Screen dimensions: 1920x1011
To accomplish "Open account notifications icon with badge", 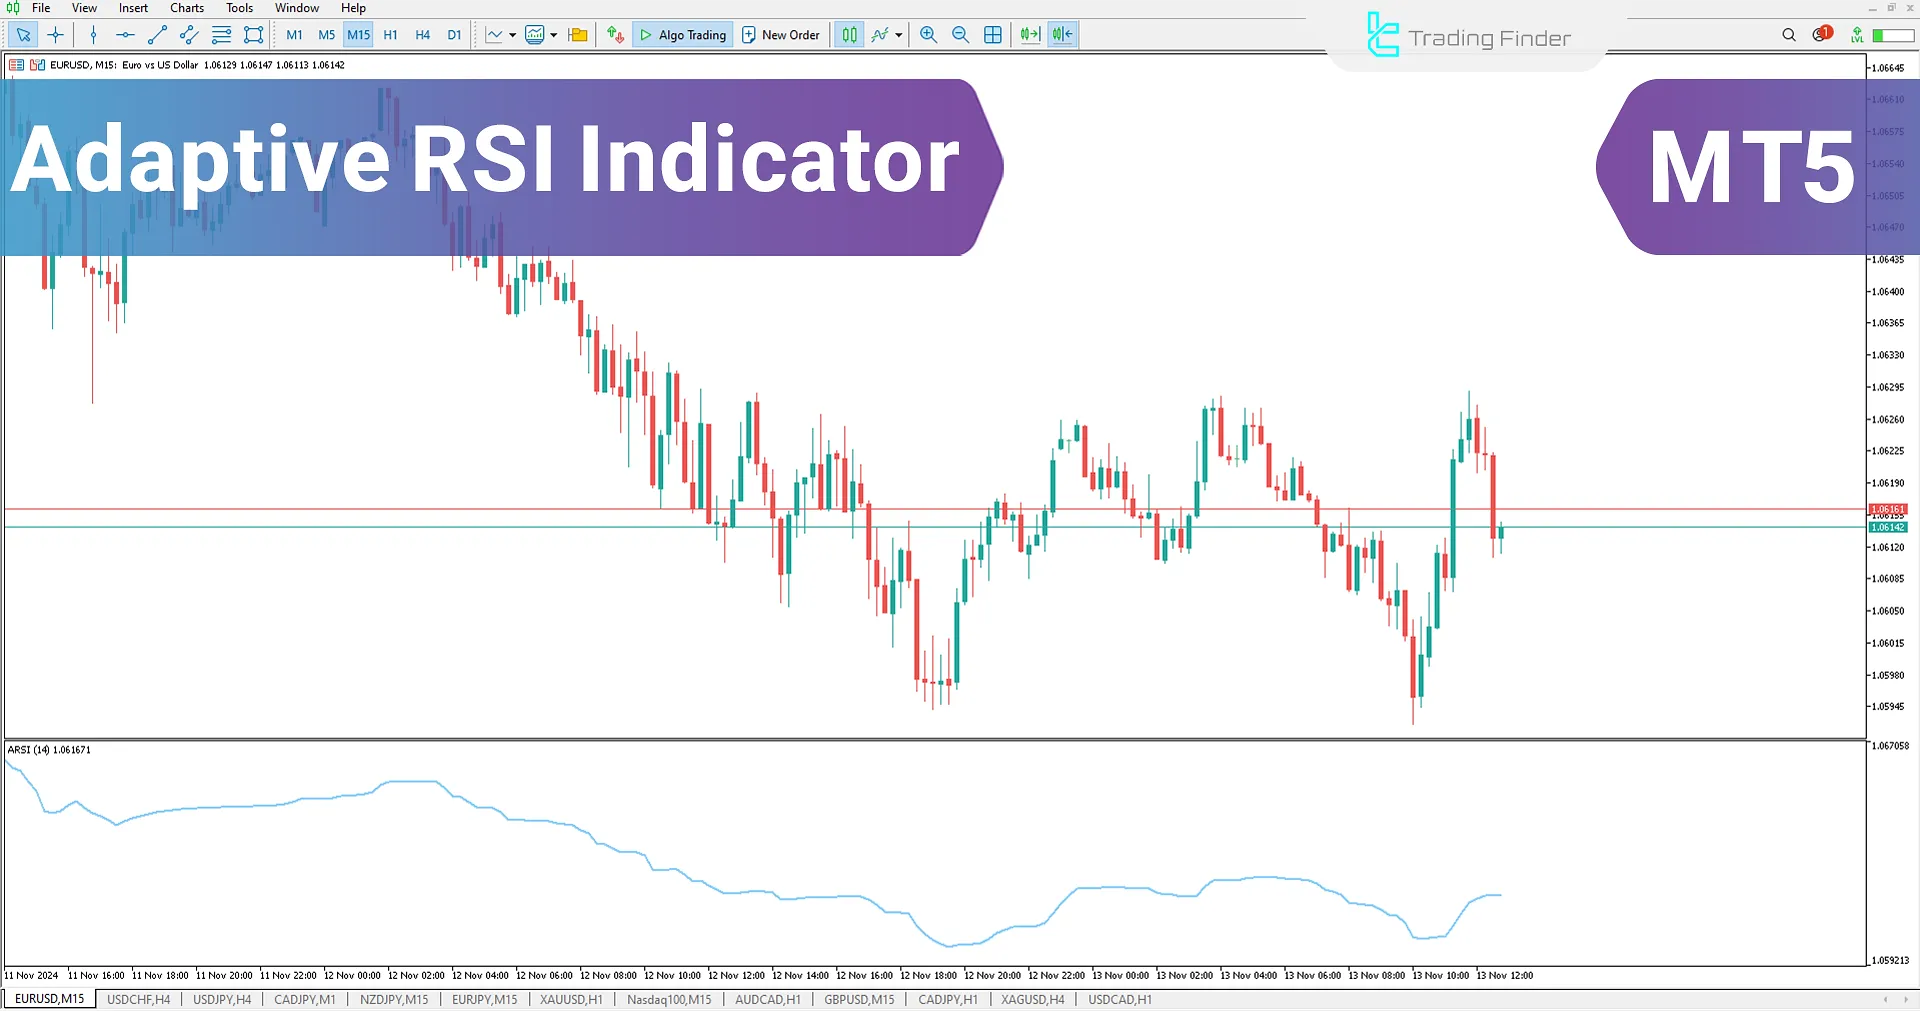I will (1822, 34).
